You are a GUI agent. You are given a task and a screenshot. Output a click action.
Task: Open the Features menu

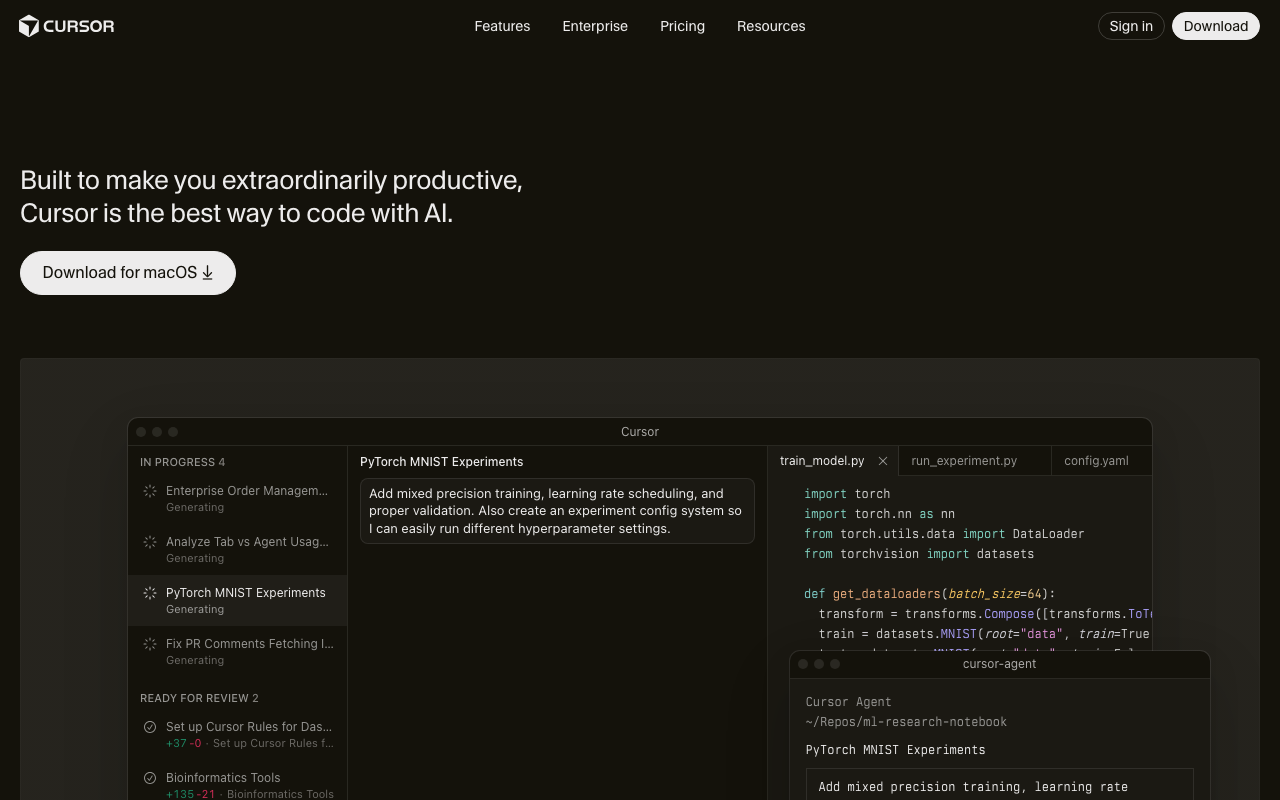502,26
